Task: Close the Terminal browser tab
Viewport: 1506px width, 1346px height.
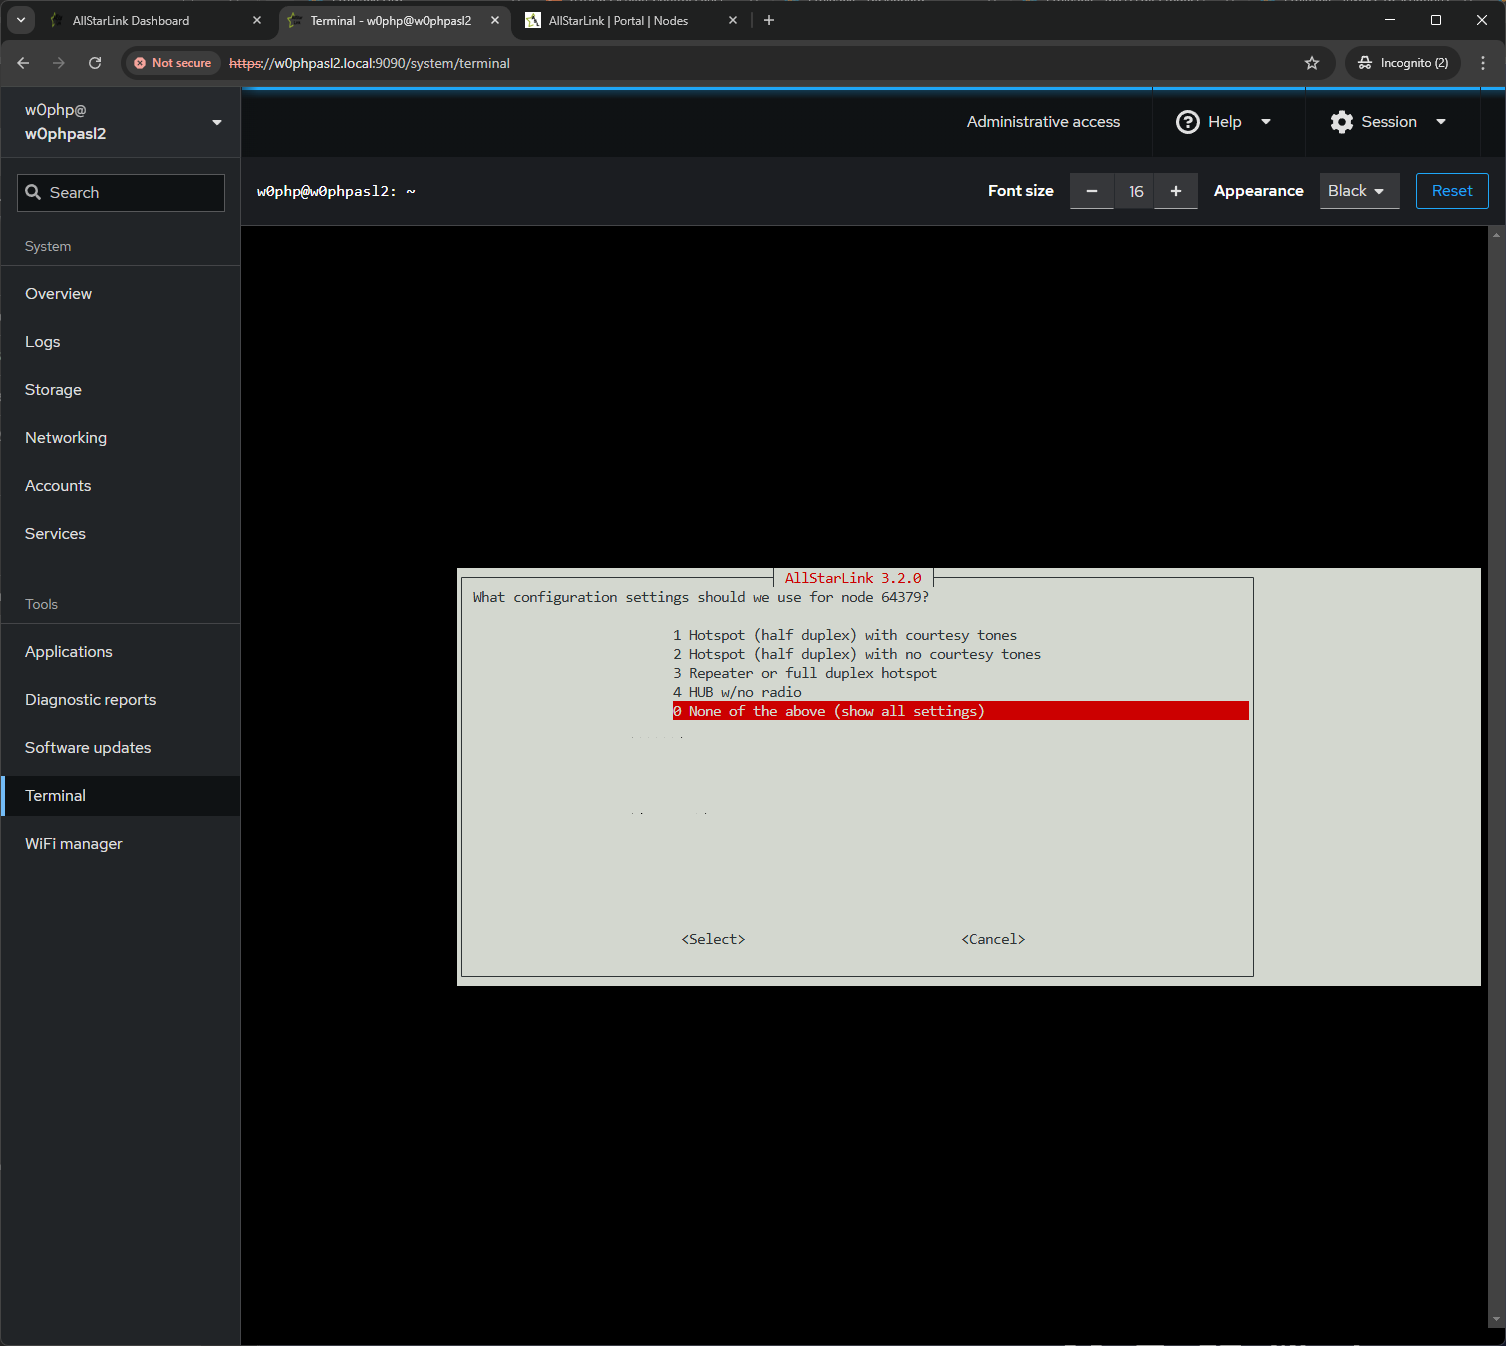Action: [495, 20]
